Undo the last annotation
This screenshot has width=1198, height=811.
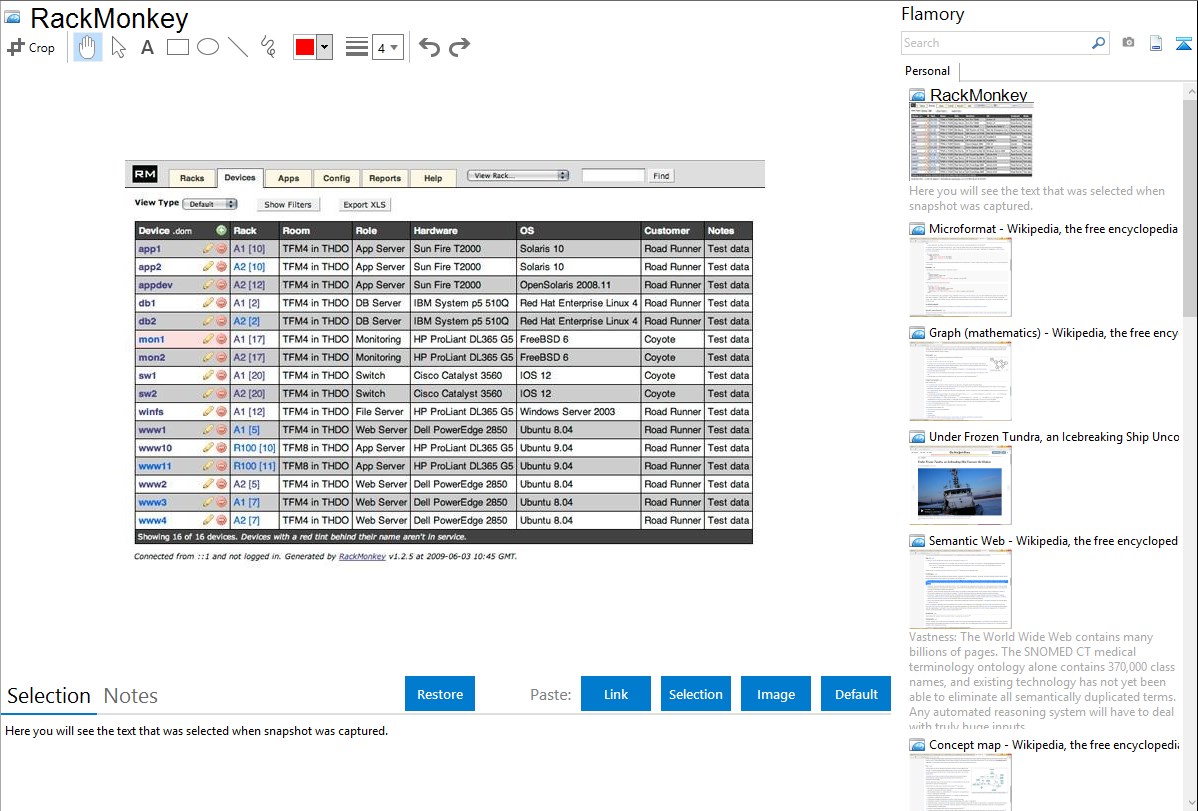pos(429,47)
